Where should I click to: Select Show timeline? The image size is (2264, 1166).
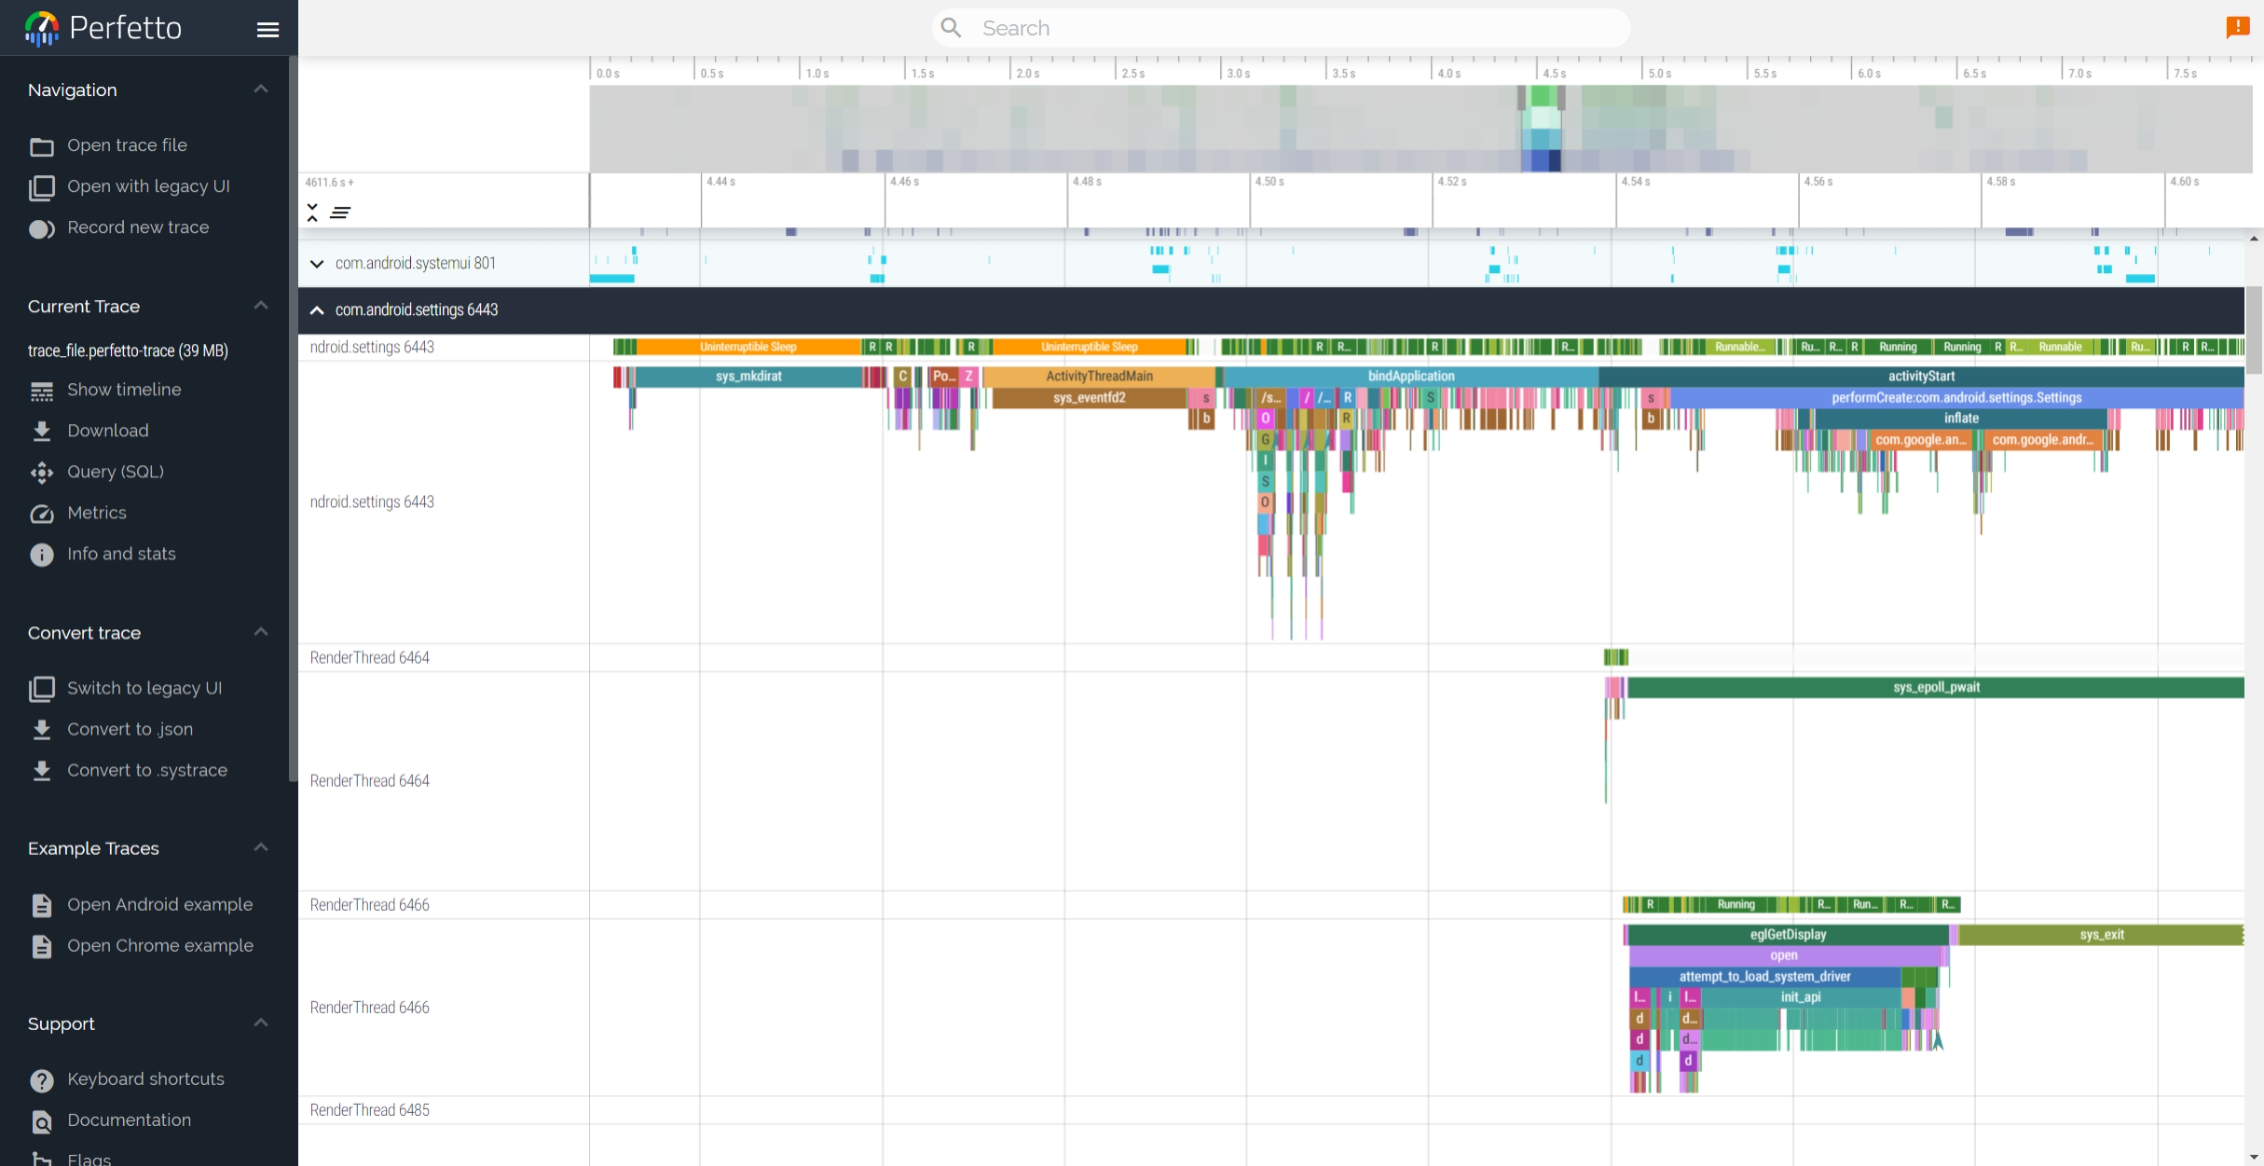click(x=124, y=389)
